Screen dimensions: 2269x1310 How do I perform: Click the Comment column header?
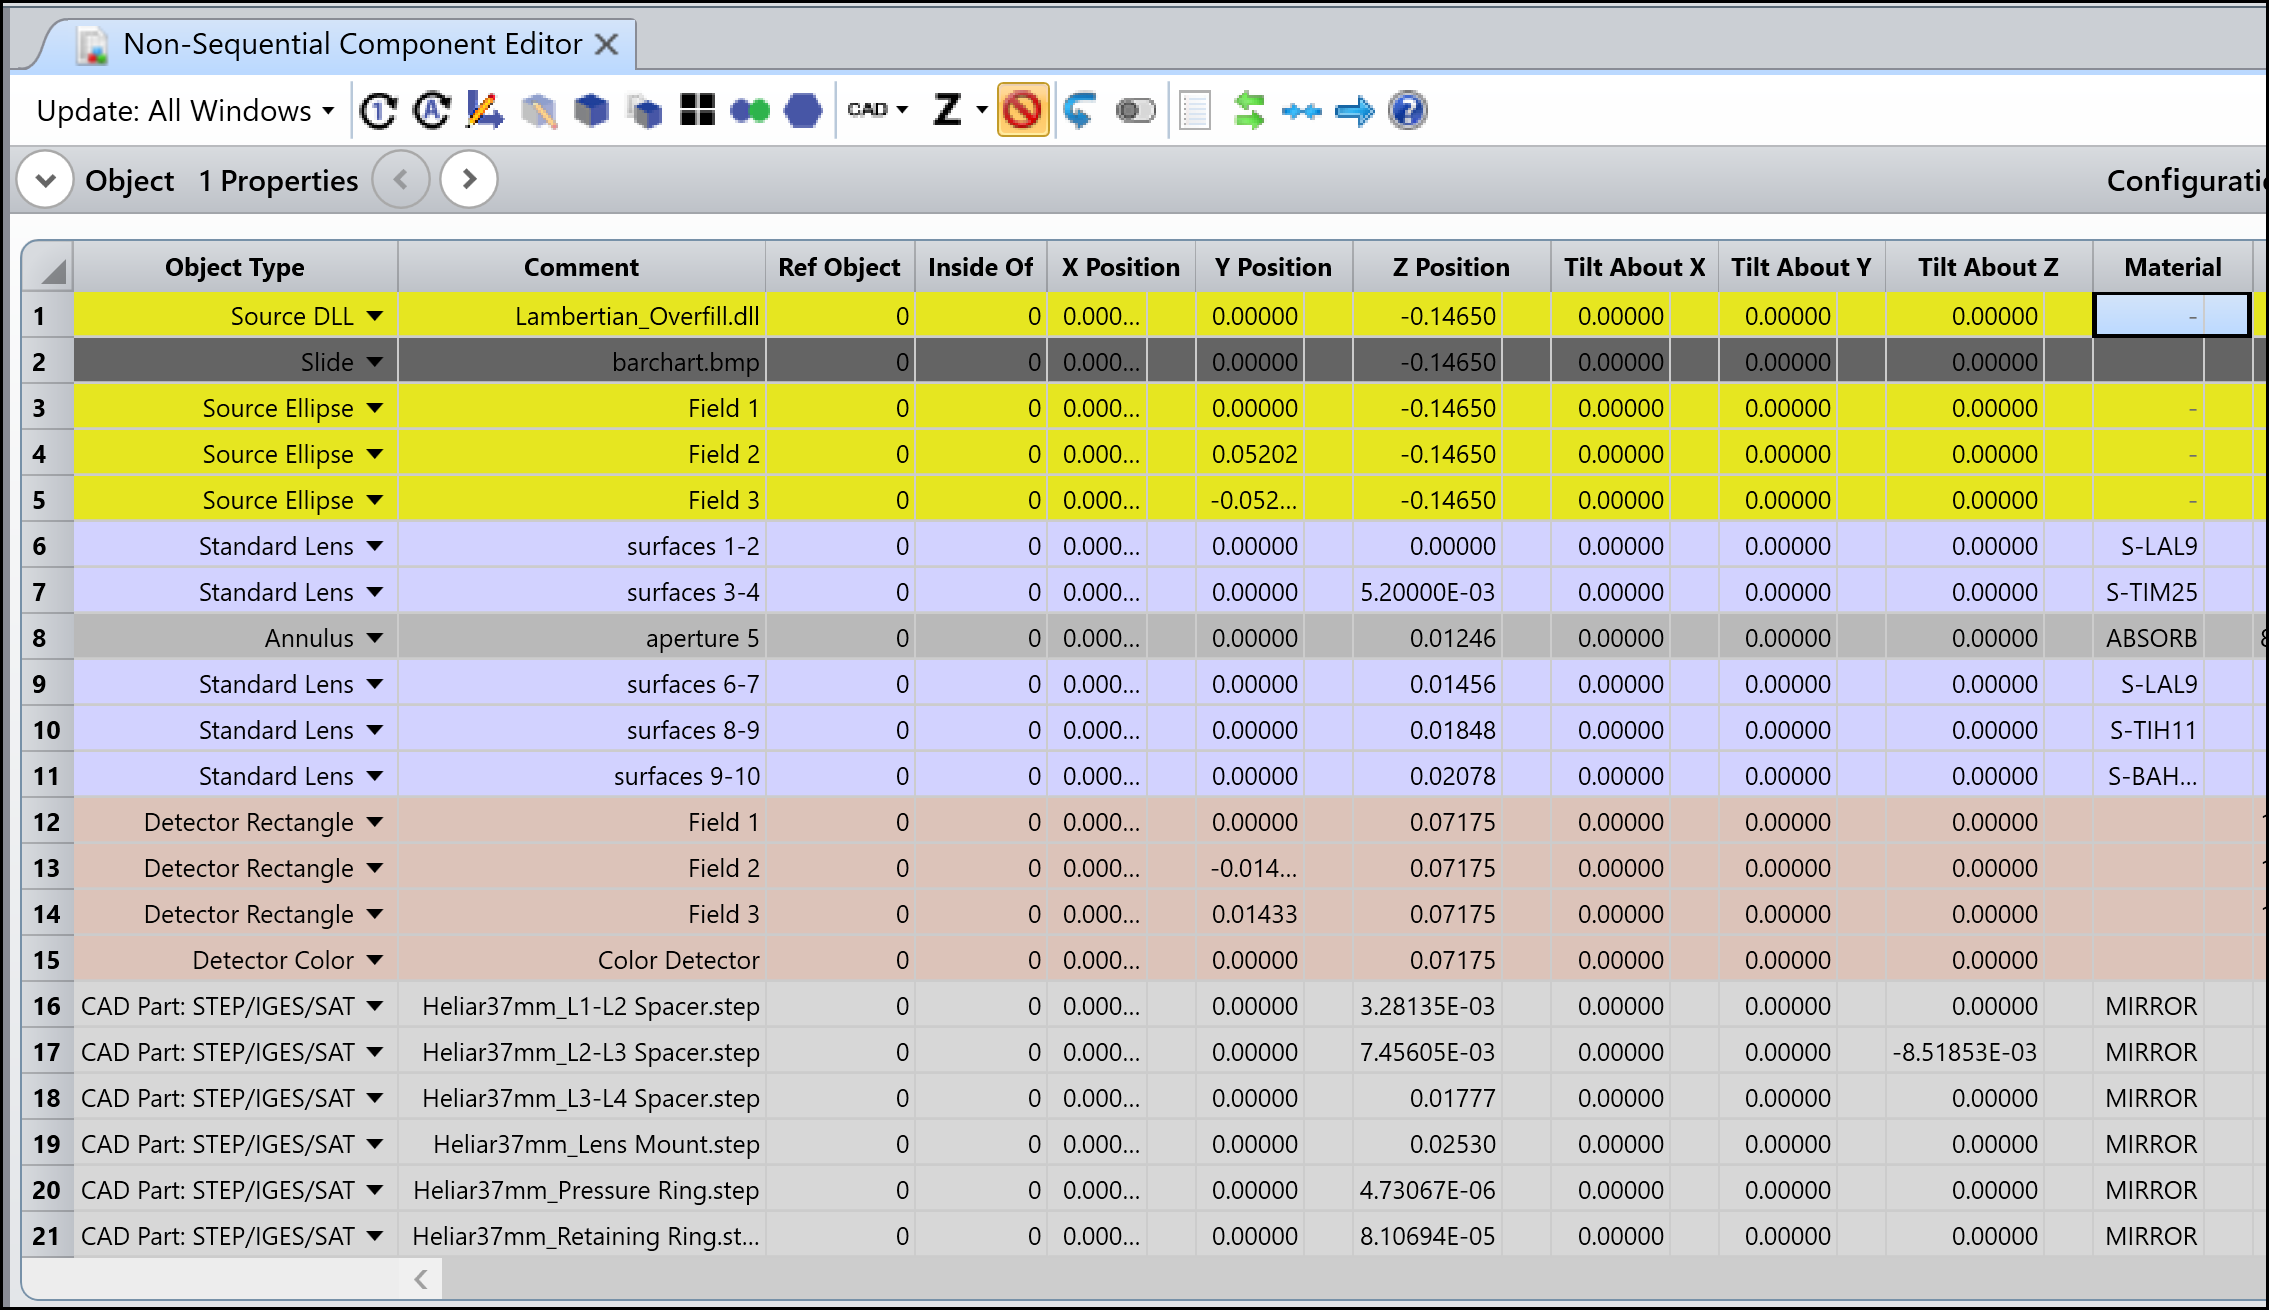click(581, 267)
